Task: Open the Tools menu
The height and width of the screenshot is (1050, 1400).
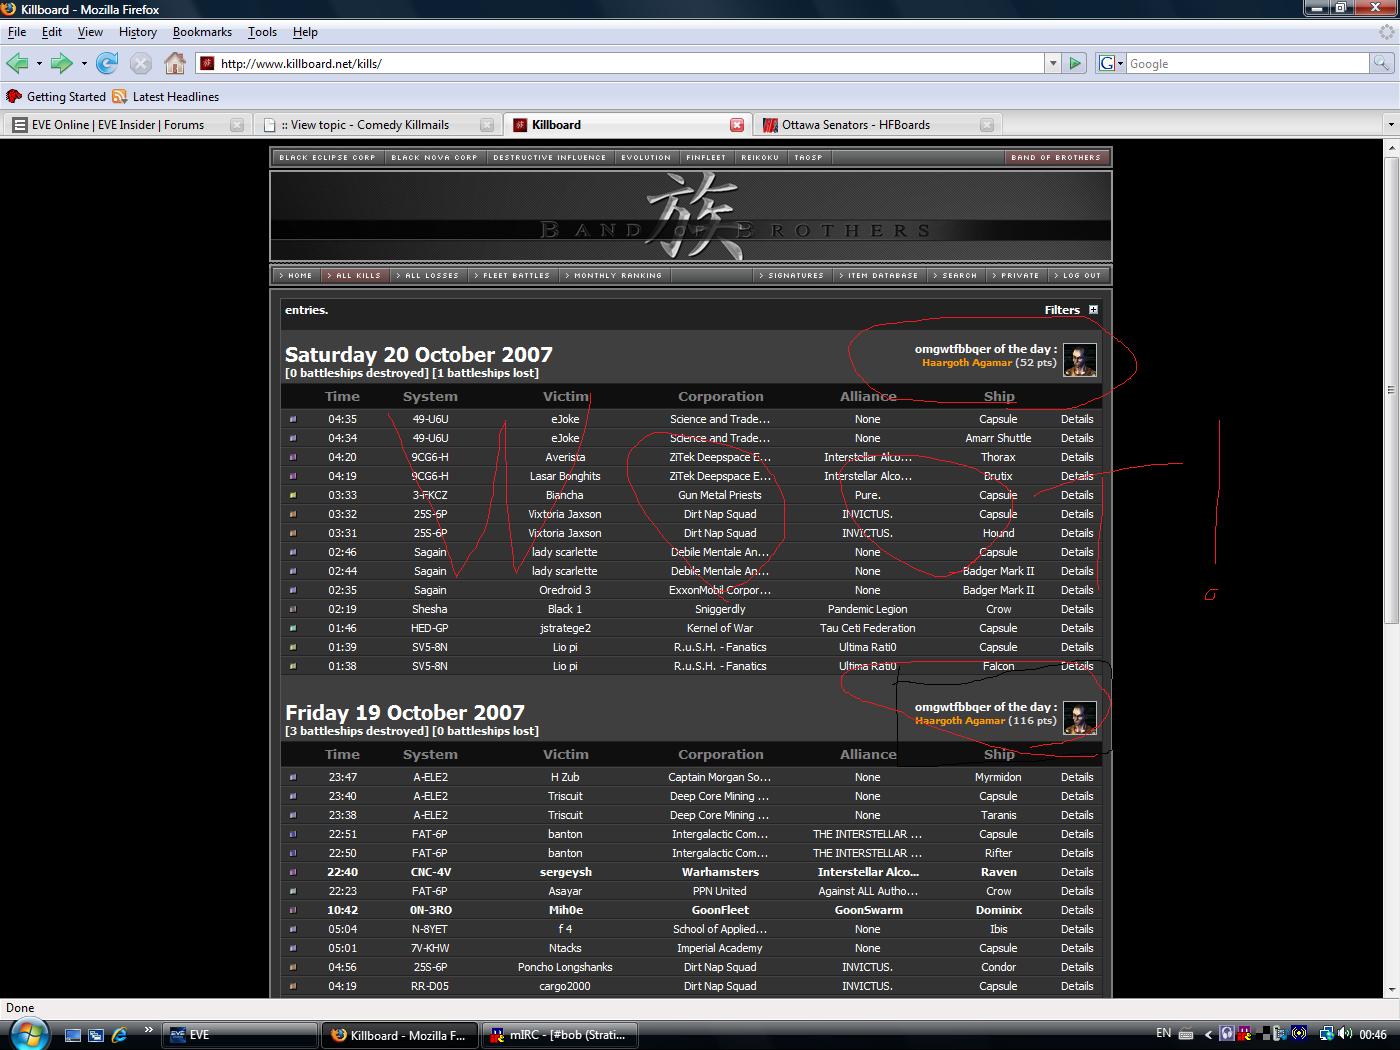Action: [x=262, y=32]
